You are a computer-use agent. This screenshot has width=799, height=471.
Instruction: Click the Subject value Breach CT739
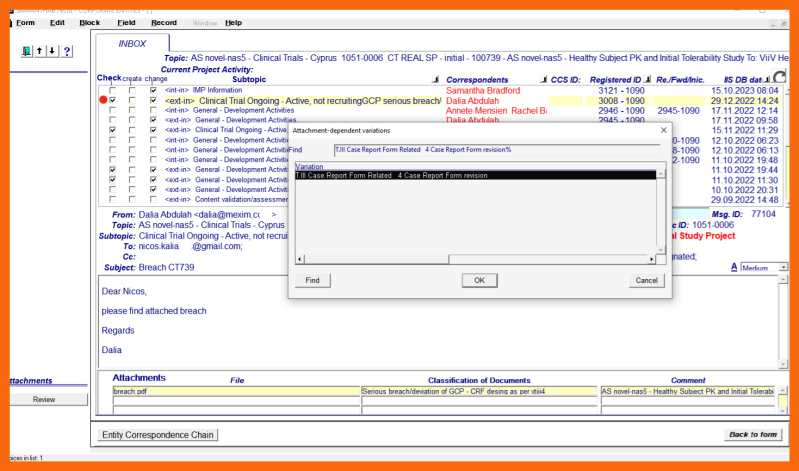[166, 268]
